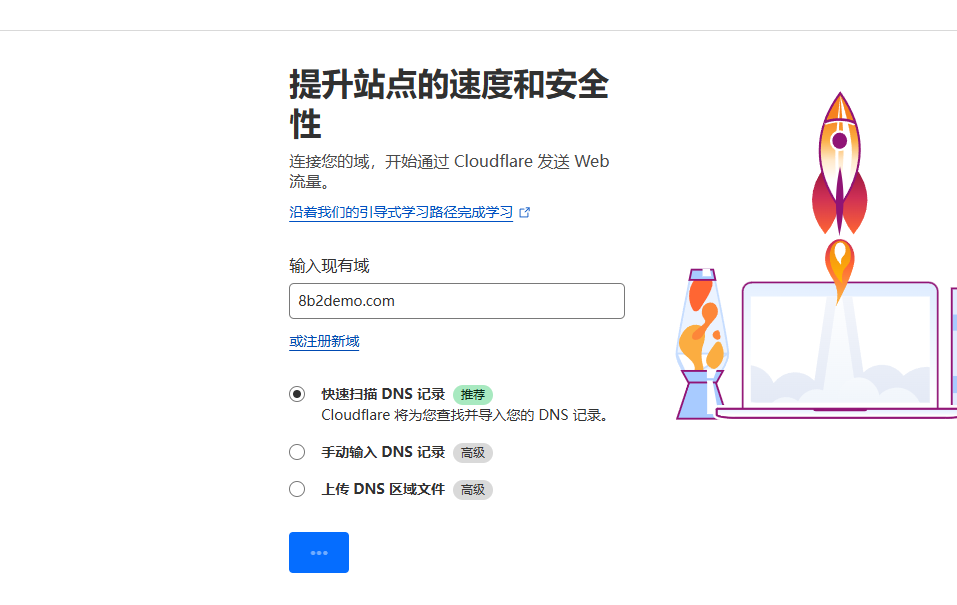957x605 pixels.
Task: Select the "上传 DNS 区域文件" option
Action: [296, 488]
